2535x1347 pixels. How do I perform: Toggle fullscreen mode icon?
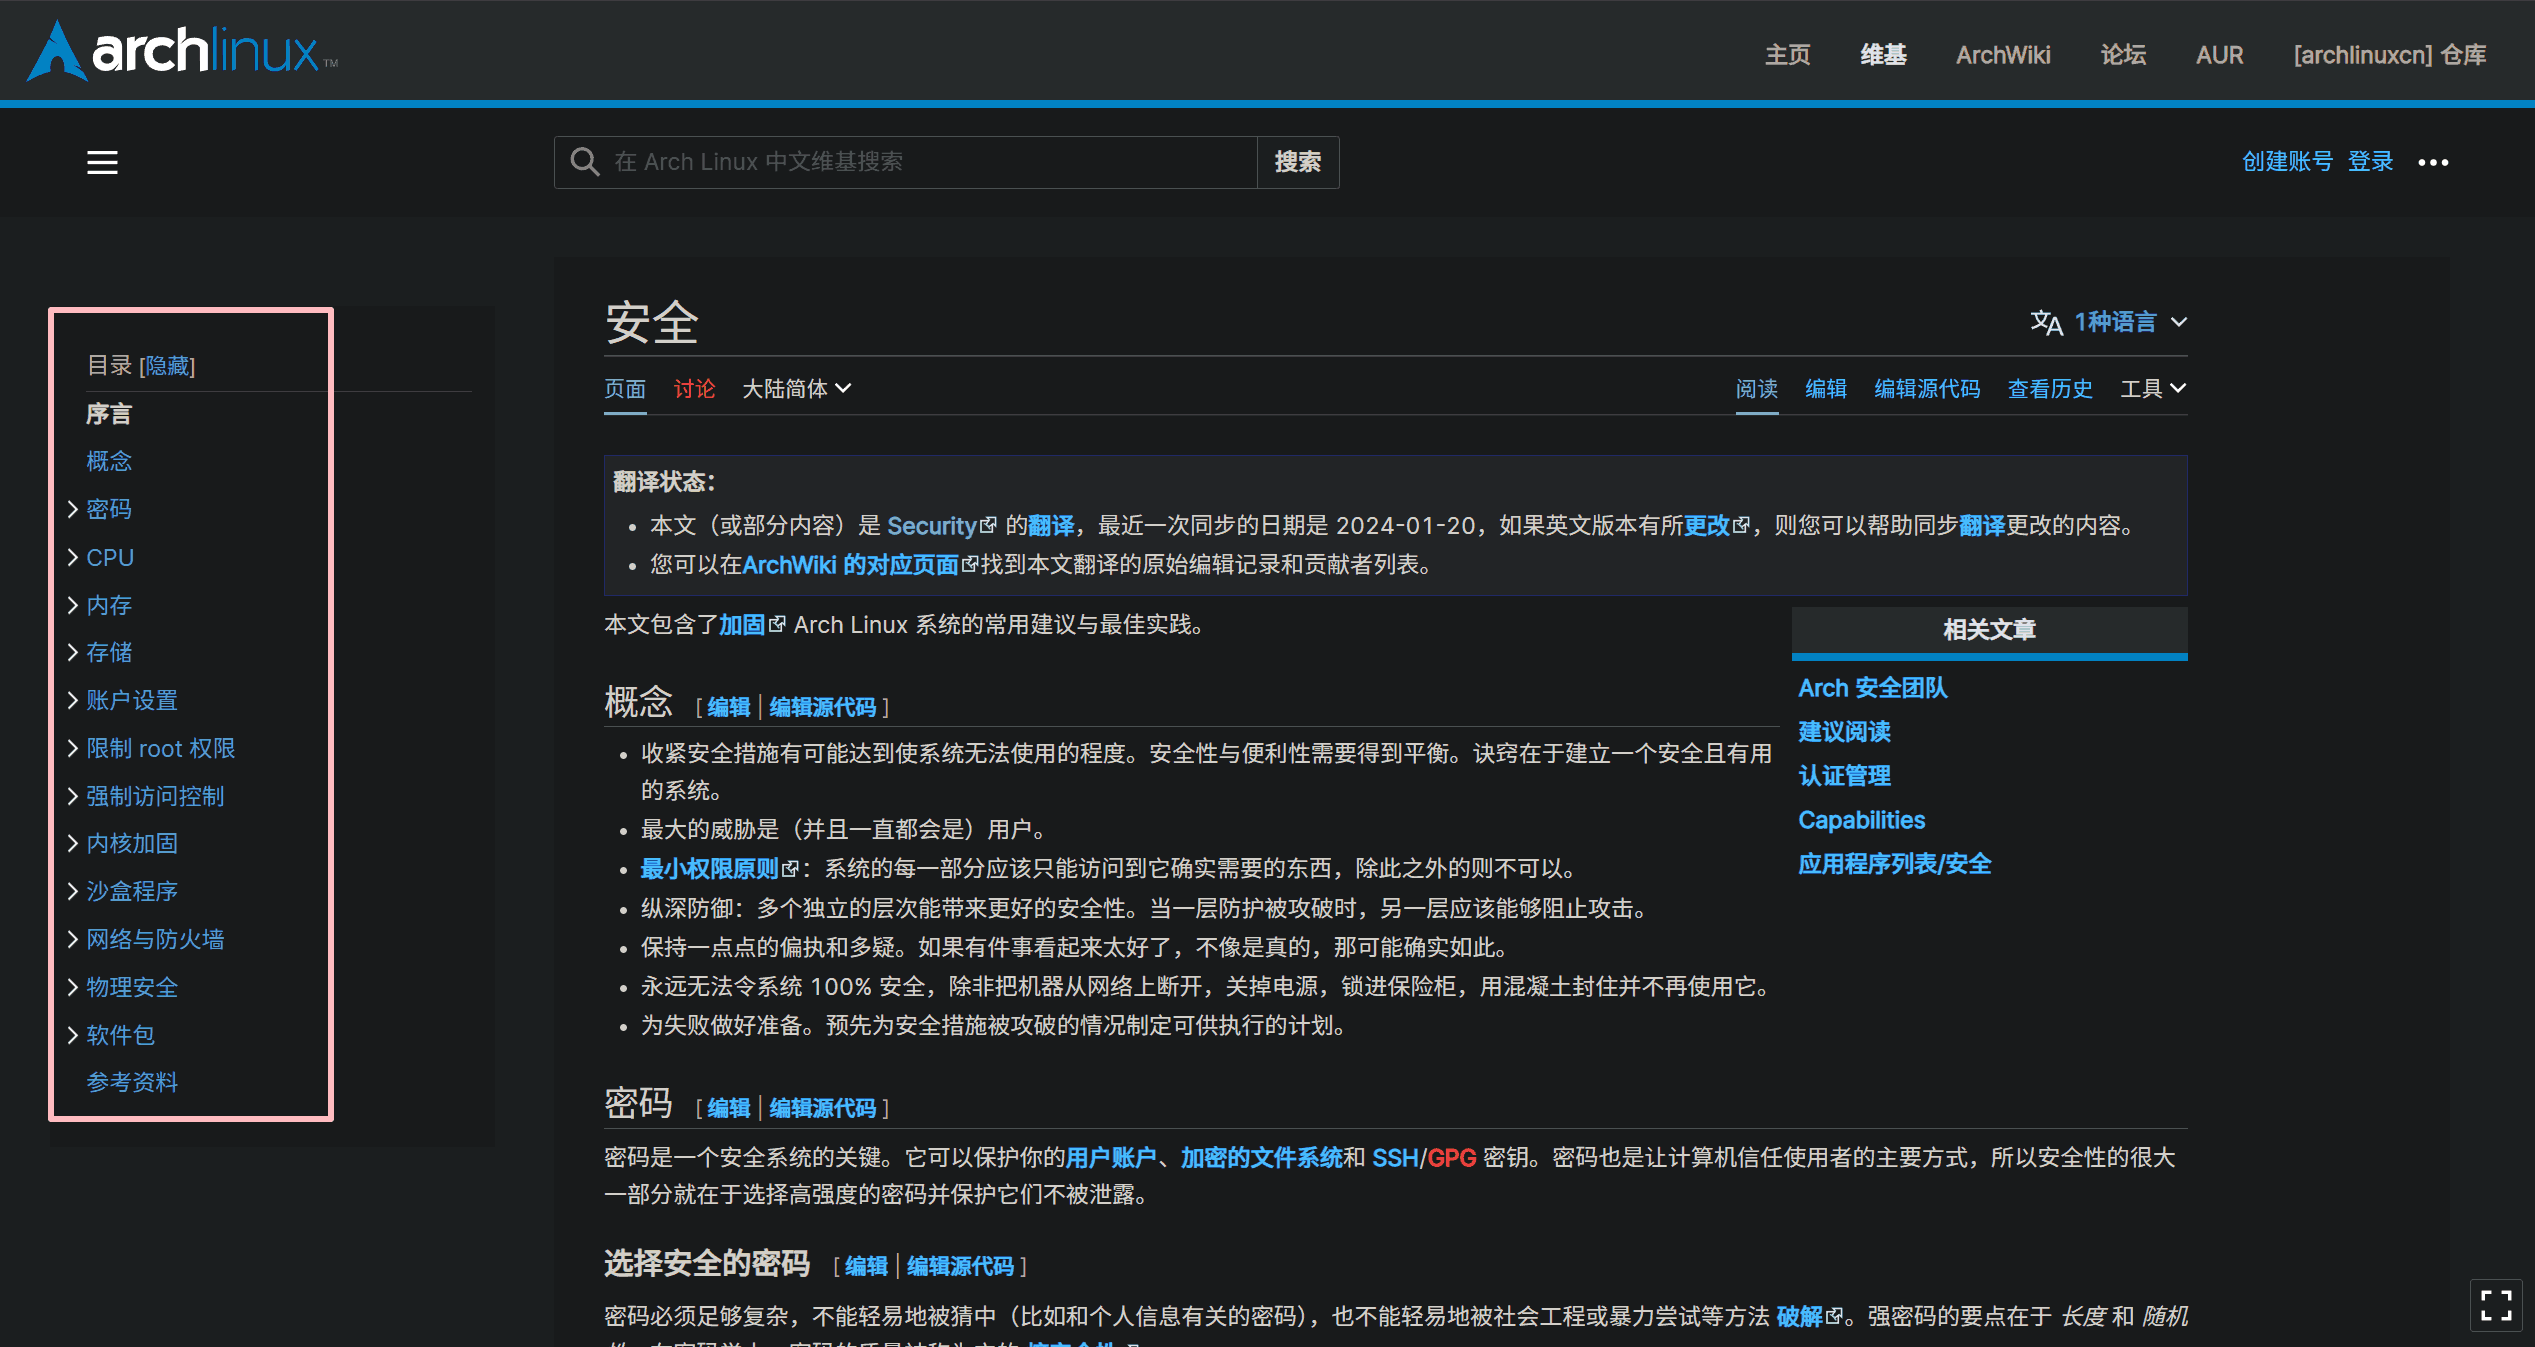[x=2496, y=1305]
